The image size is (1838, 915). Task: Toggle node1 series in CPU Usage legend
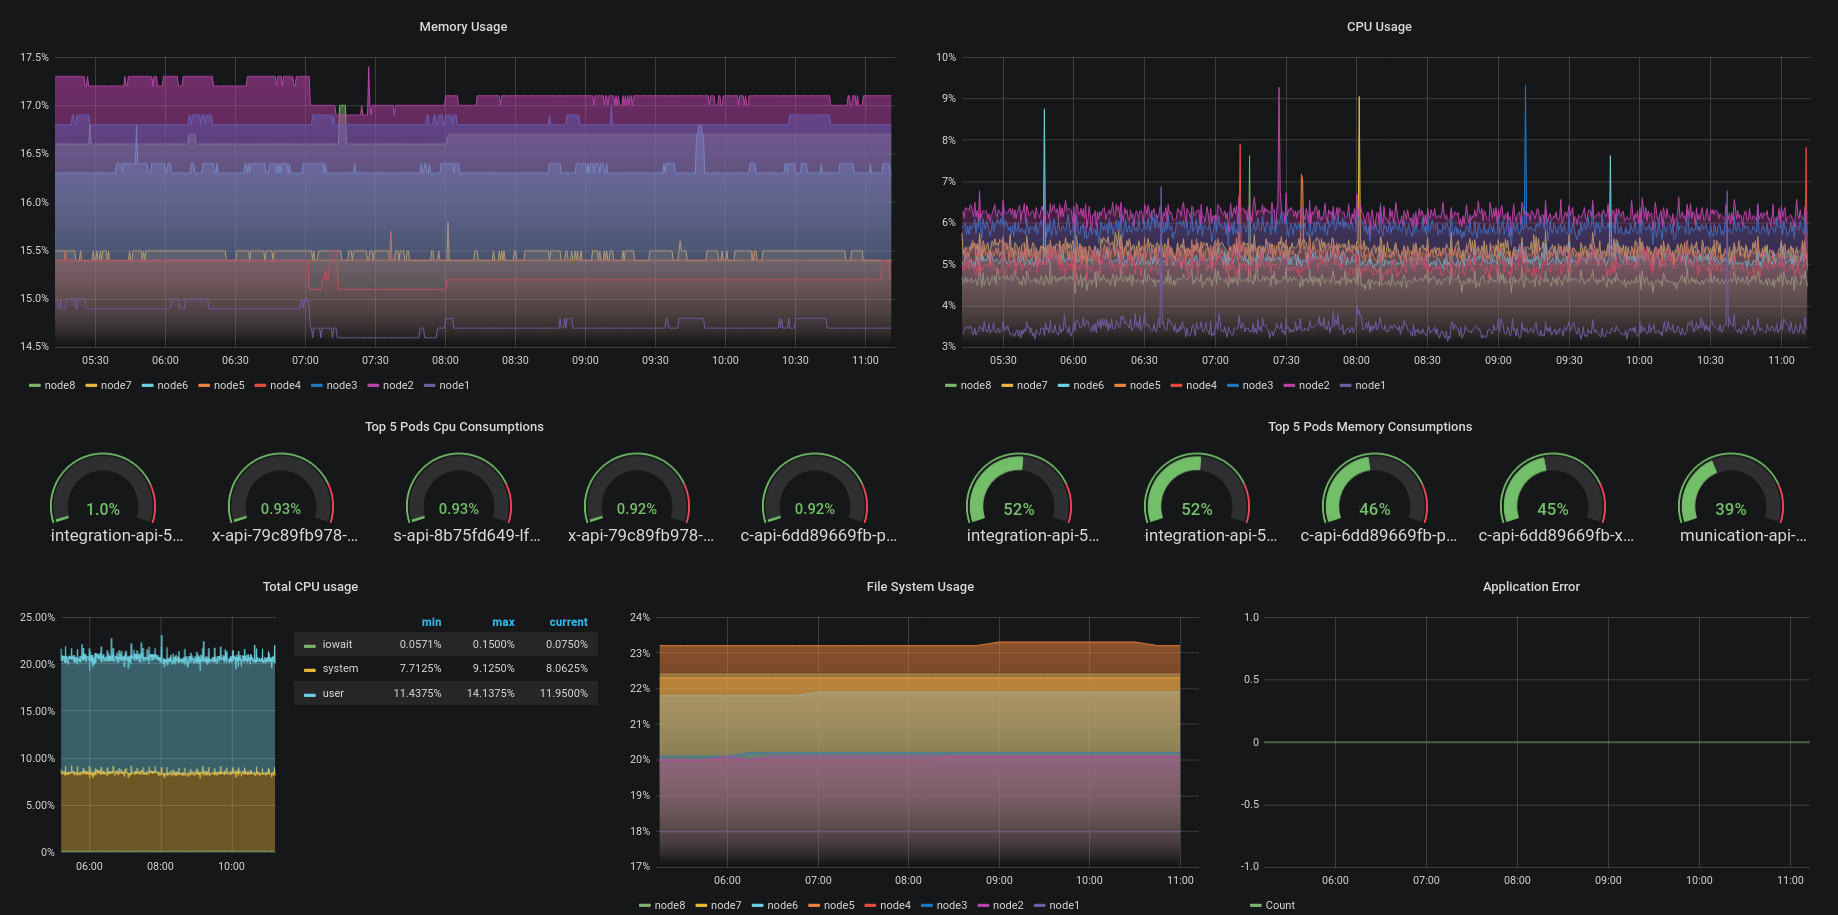[x=1362, y=385]
